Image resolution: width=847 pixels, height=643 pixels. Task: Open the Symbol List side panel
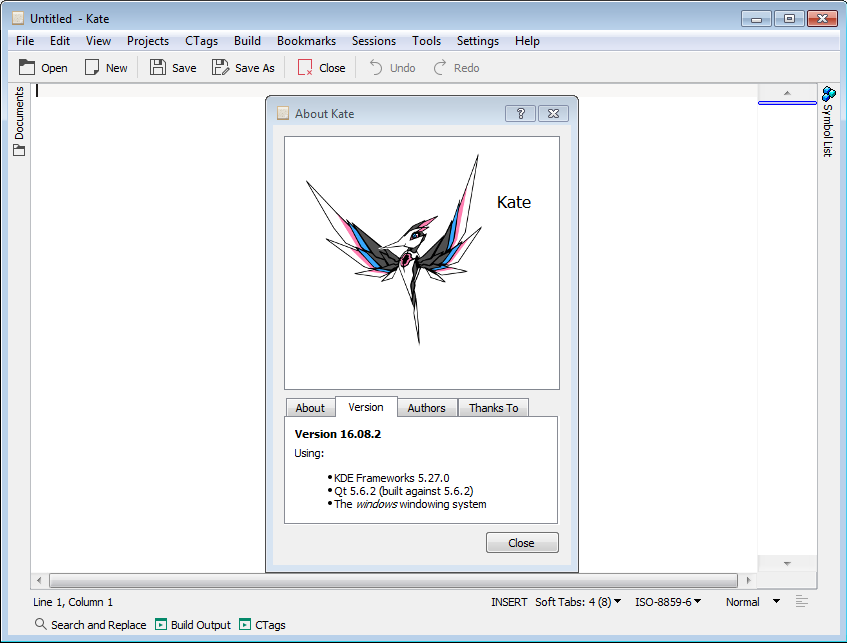828,122
